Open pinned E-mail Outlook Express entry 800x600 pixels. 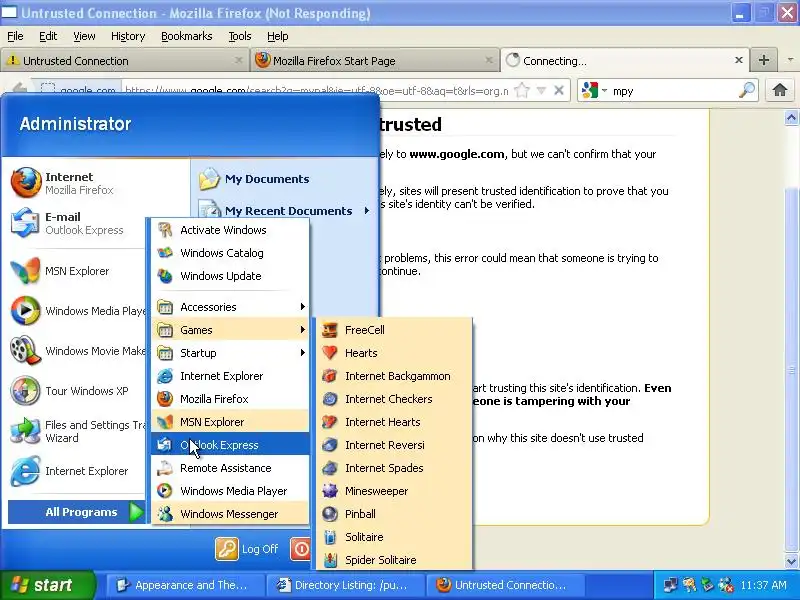(77, 223)
